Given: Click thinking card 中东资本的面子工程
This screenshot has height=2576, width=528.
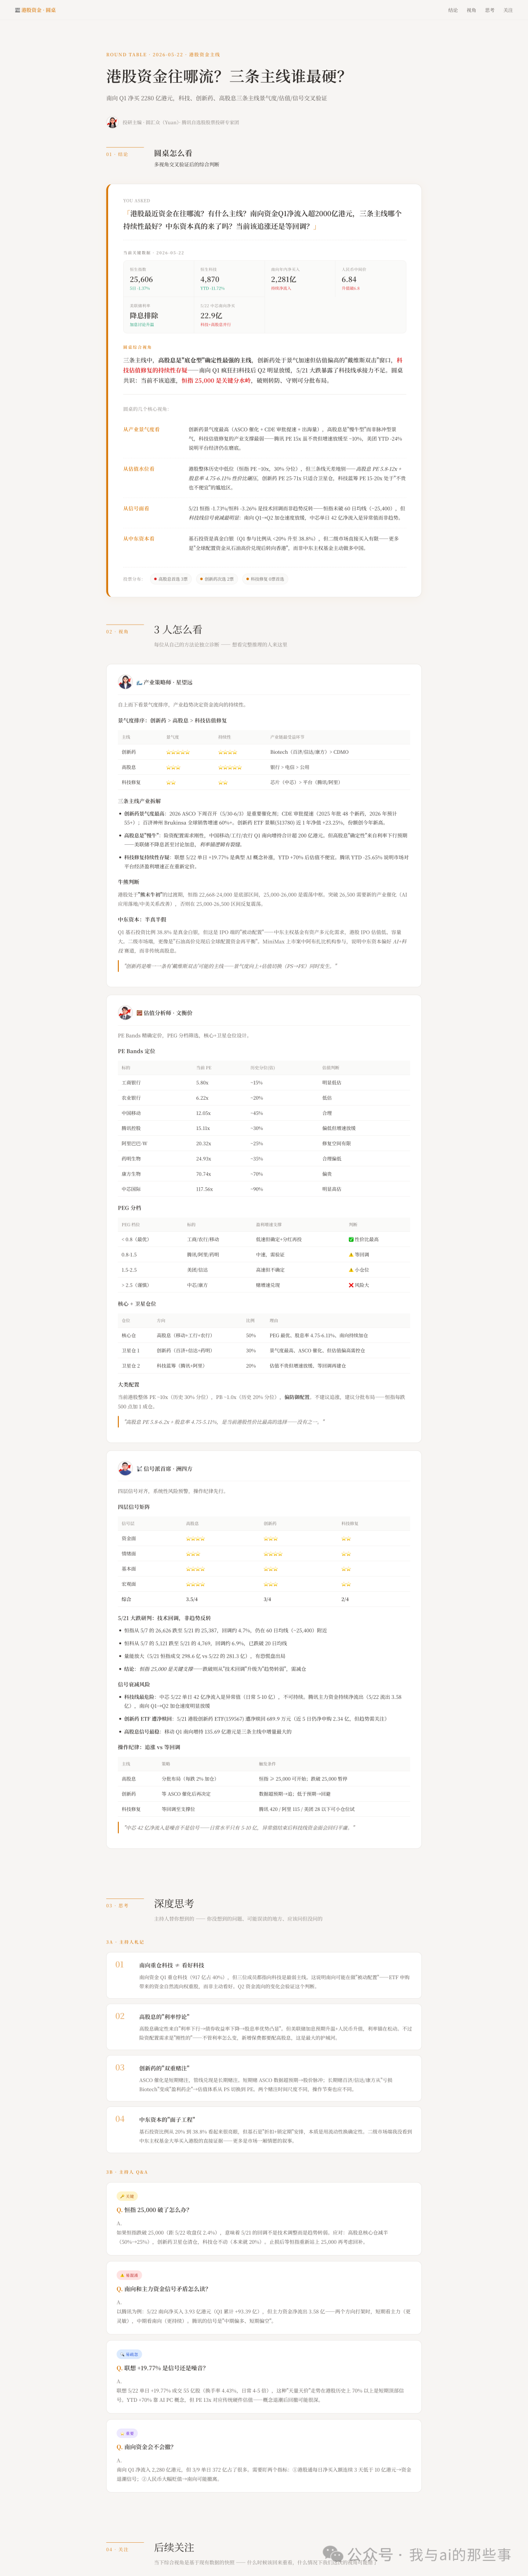Looking at the screenshot, I should 264,2129.
